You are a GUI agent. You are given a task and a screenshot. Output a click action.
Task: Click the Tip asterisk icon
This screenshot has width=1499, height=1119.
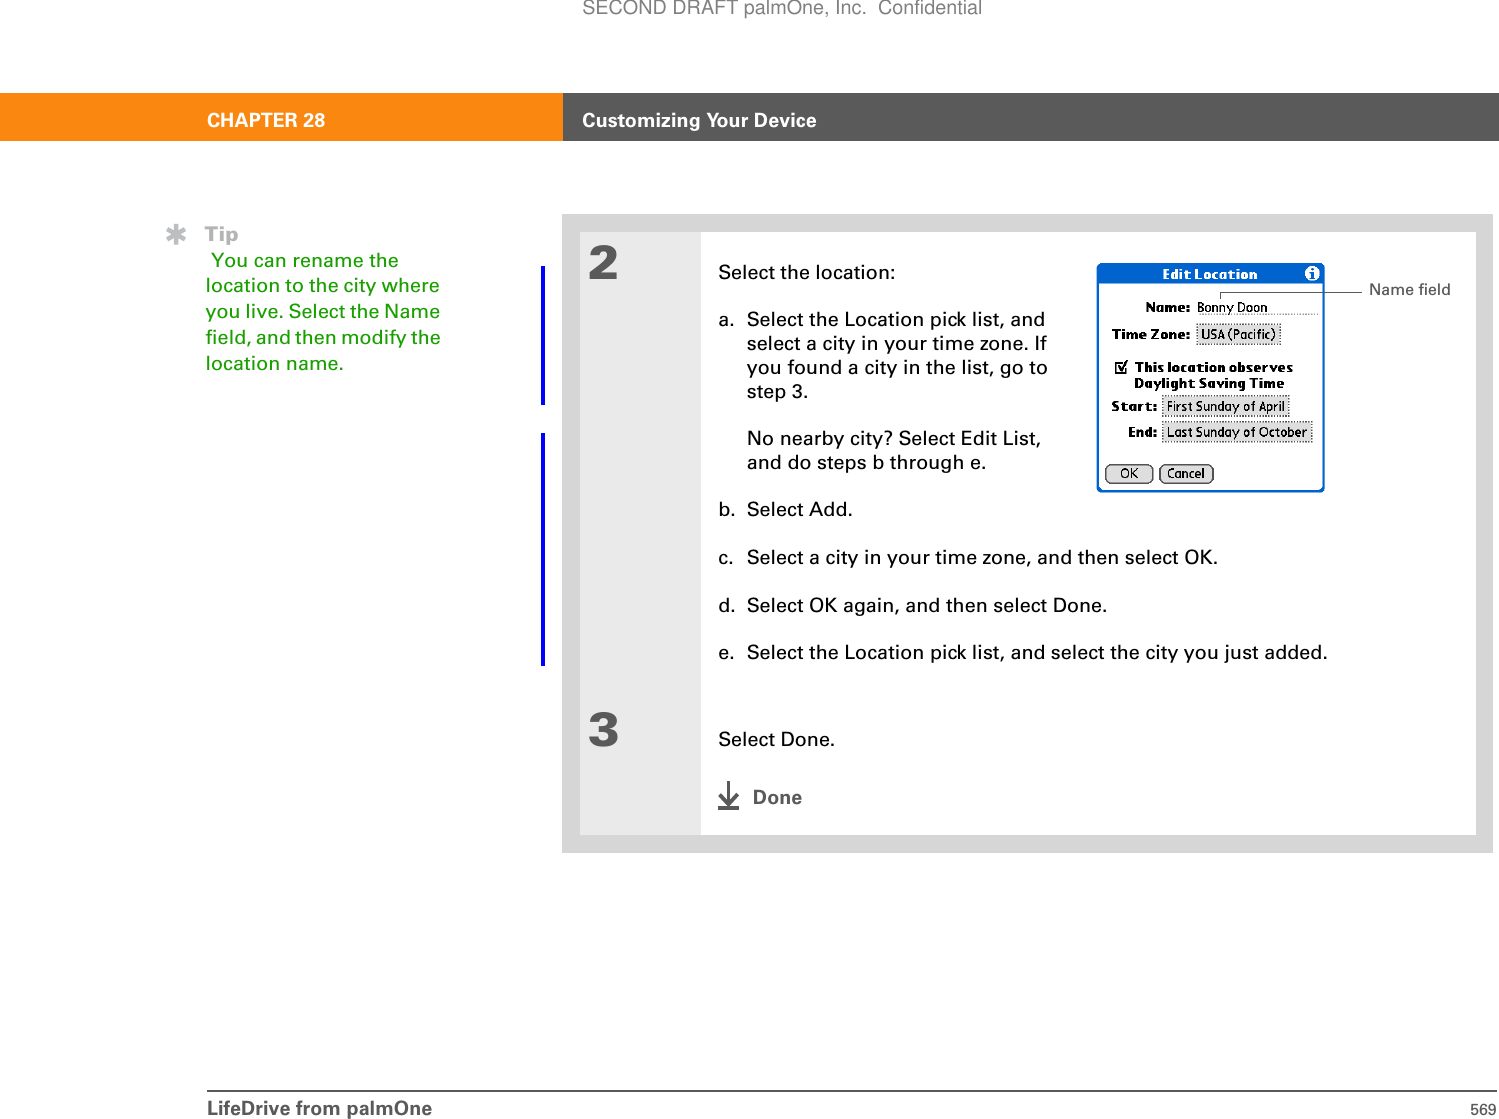click(176, 235)
